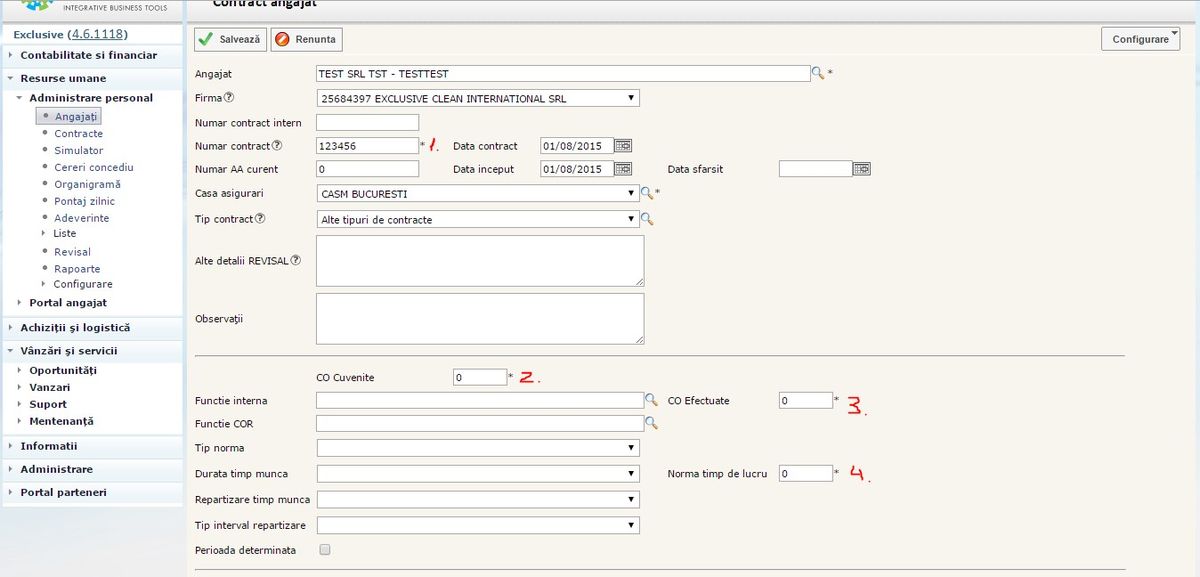Viewport: 1200px width, 577px height.
Task: Click help icon beside Firma label
Action: click(229, 98)
